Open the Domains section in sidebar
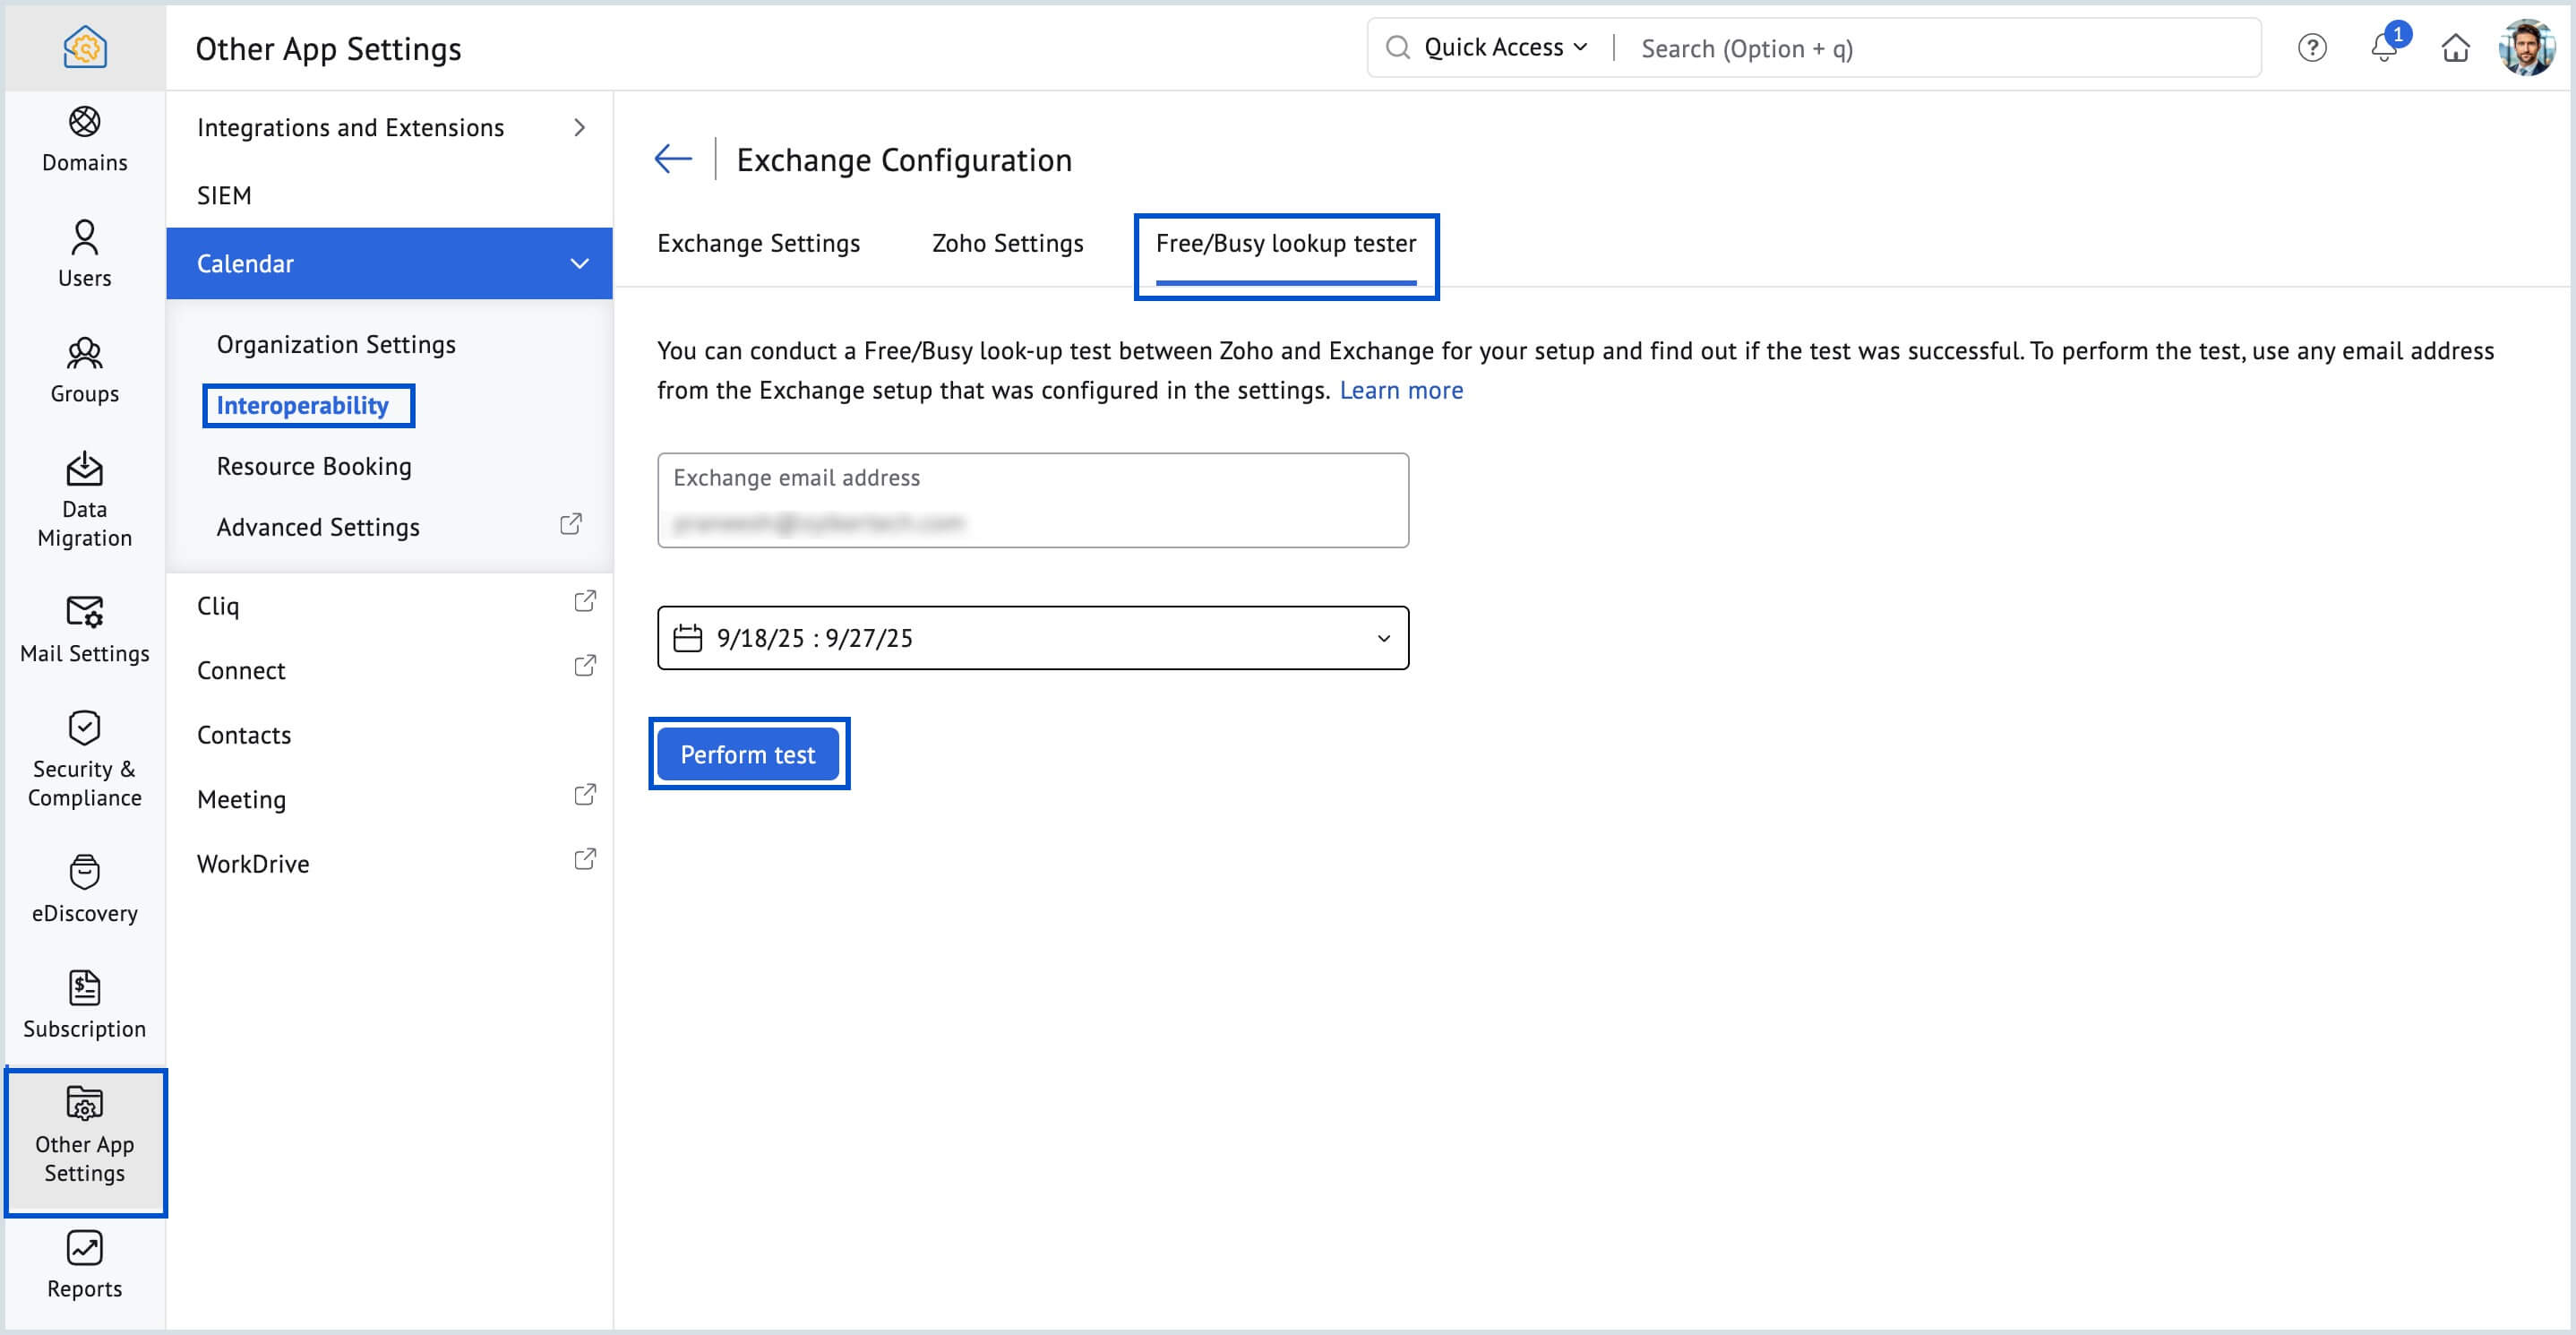This screenshot has width=2576, height=1335. tap(84, 139)
